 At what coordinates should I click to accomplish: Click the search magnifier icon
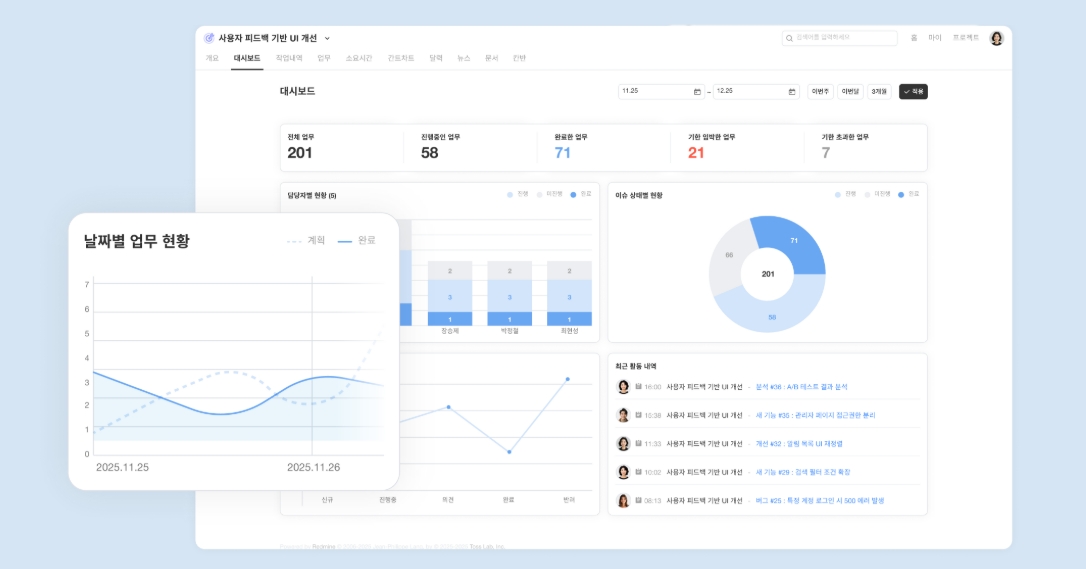790,38
